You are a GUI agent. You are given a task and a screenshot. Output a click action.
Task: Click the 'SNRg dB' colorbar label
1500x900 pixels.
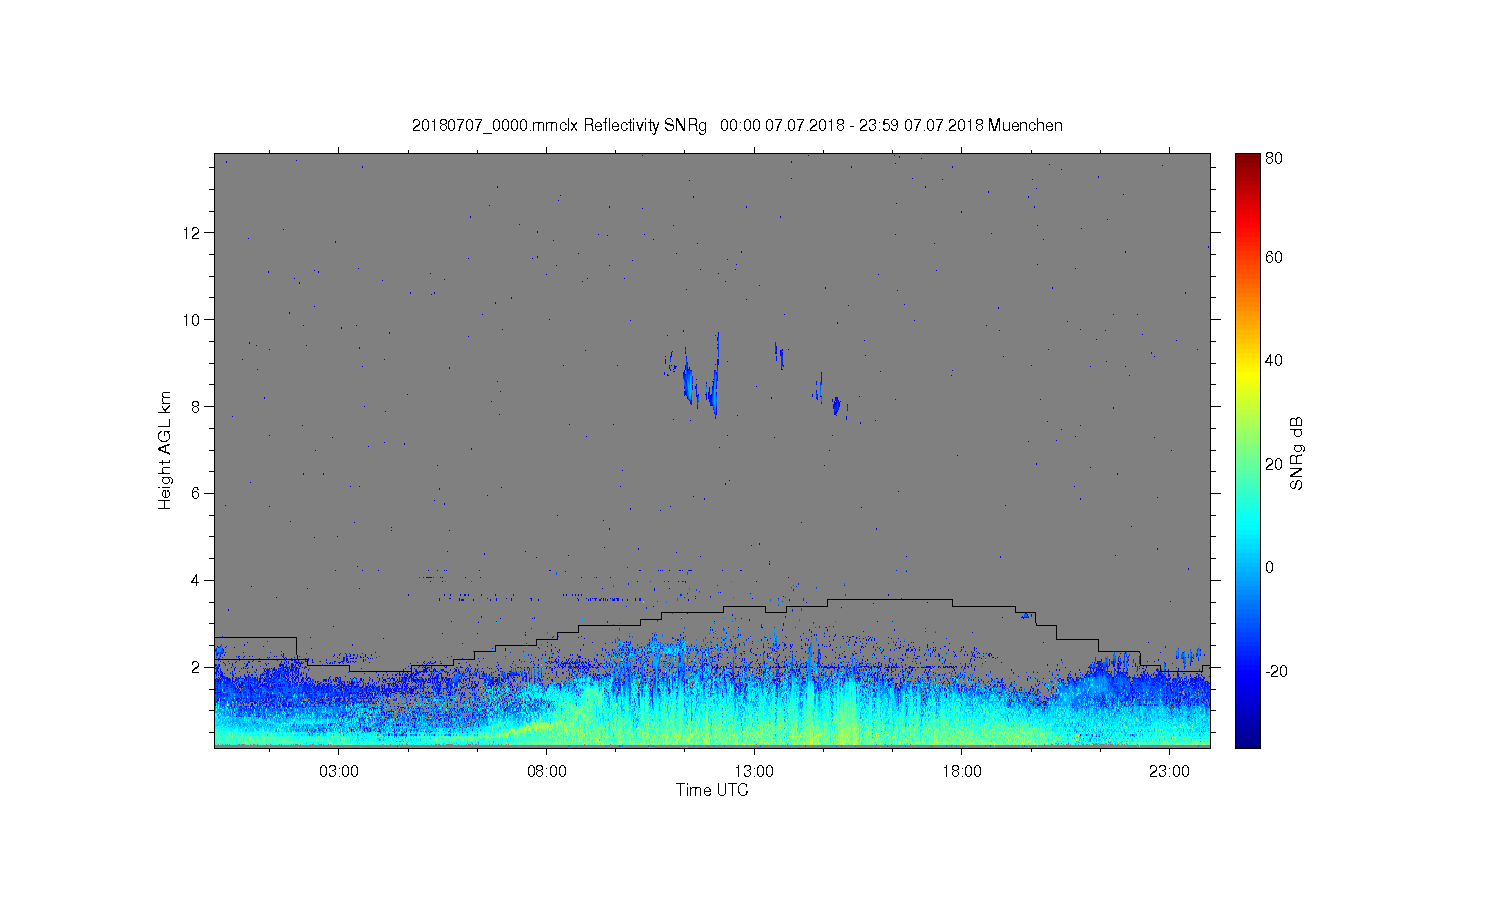click(x=1296, y=453)
